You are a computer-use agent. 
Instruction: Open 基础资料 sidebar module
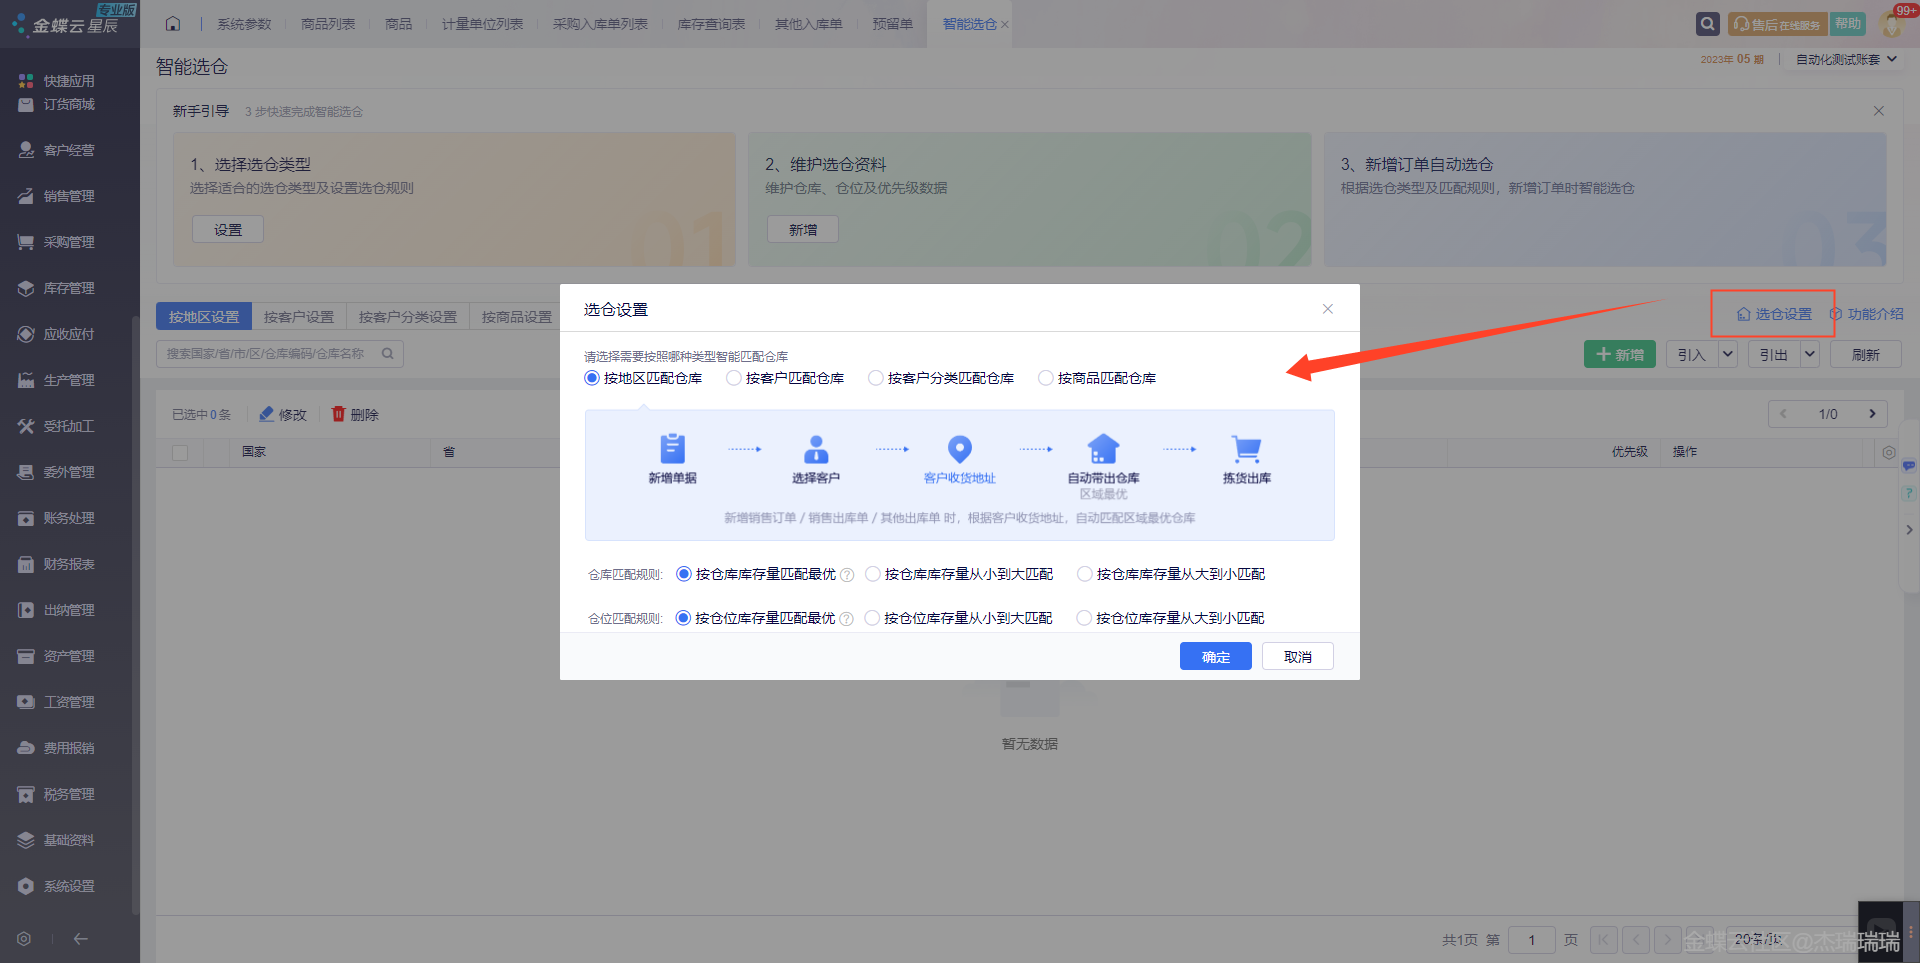pyautogui.click(x=57, y=840)
